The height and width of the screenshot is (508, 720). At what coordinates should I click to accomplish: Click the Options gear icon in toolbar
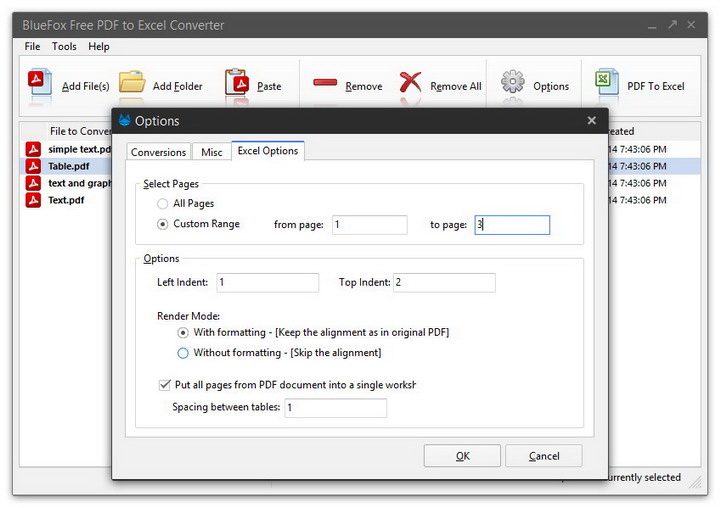click(512, 82)
